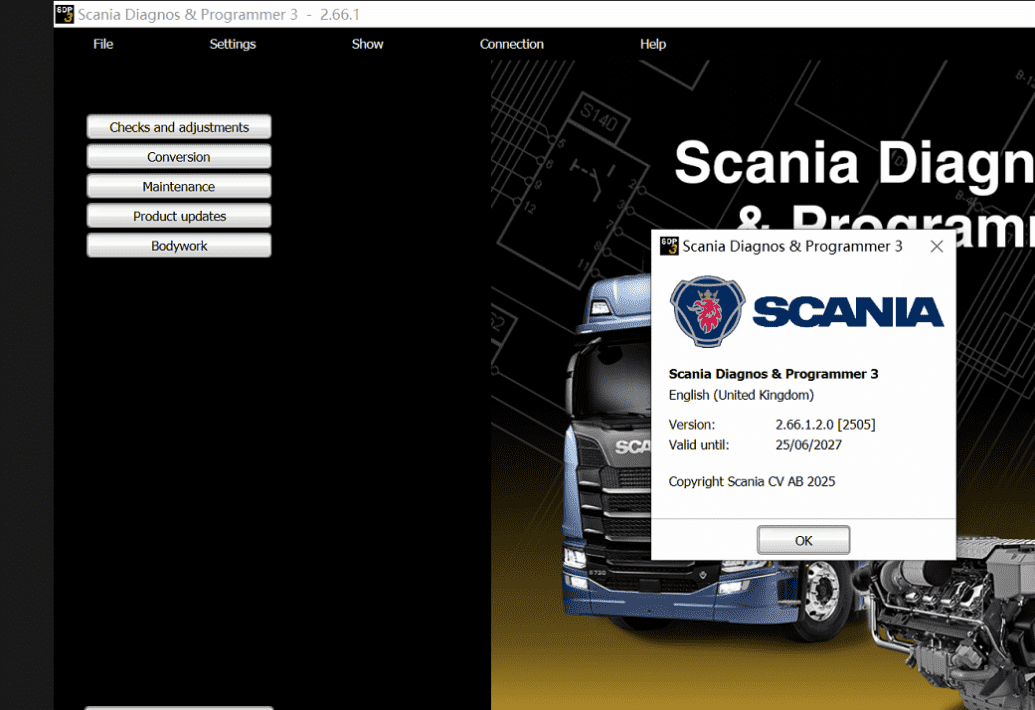
Task: Open the File menu
Action: [x=103, y=44]
